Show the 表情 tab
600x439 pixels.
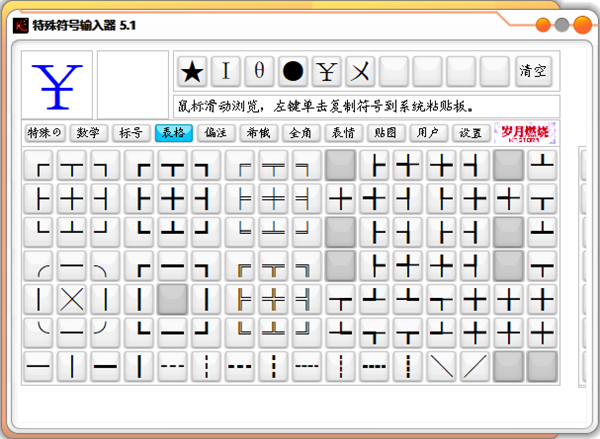[344, 133]
